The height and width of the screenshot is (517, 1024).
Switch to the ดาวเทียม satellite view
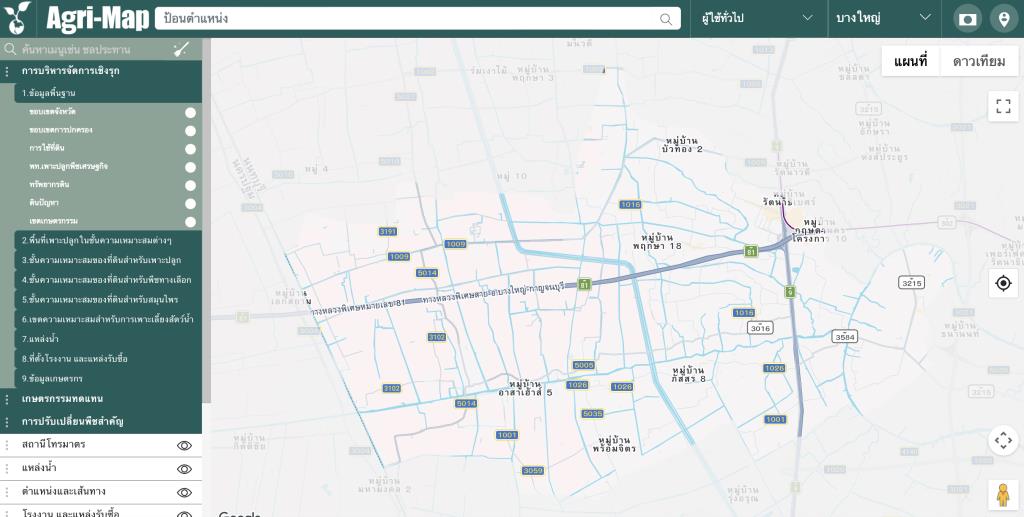(979, 61)
